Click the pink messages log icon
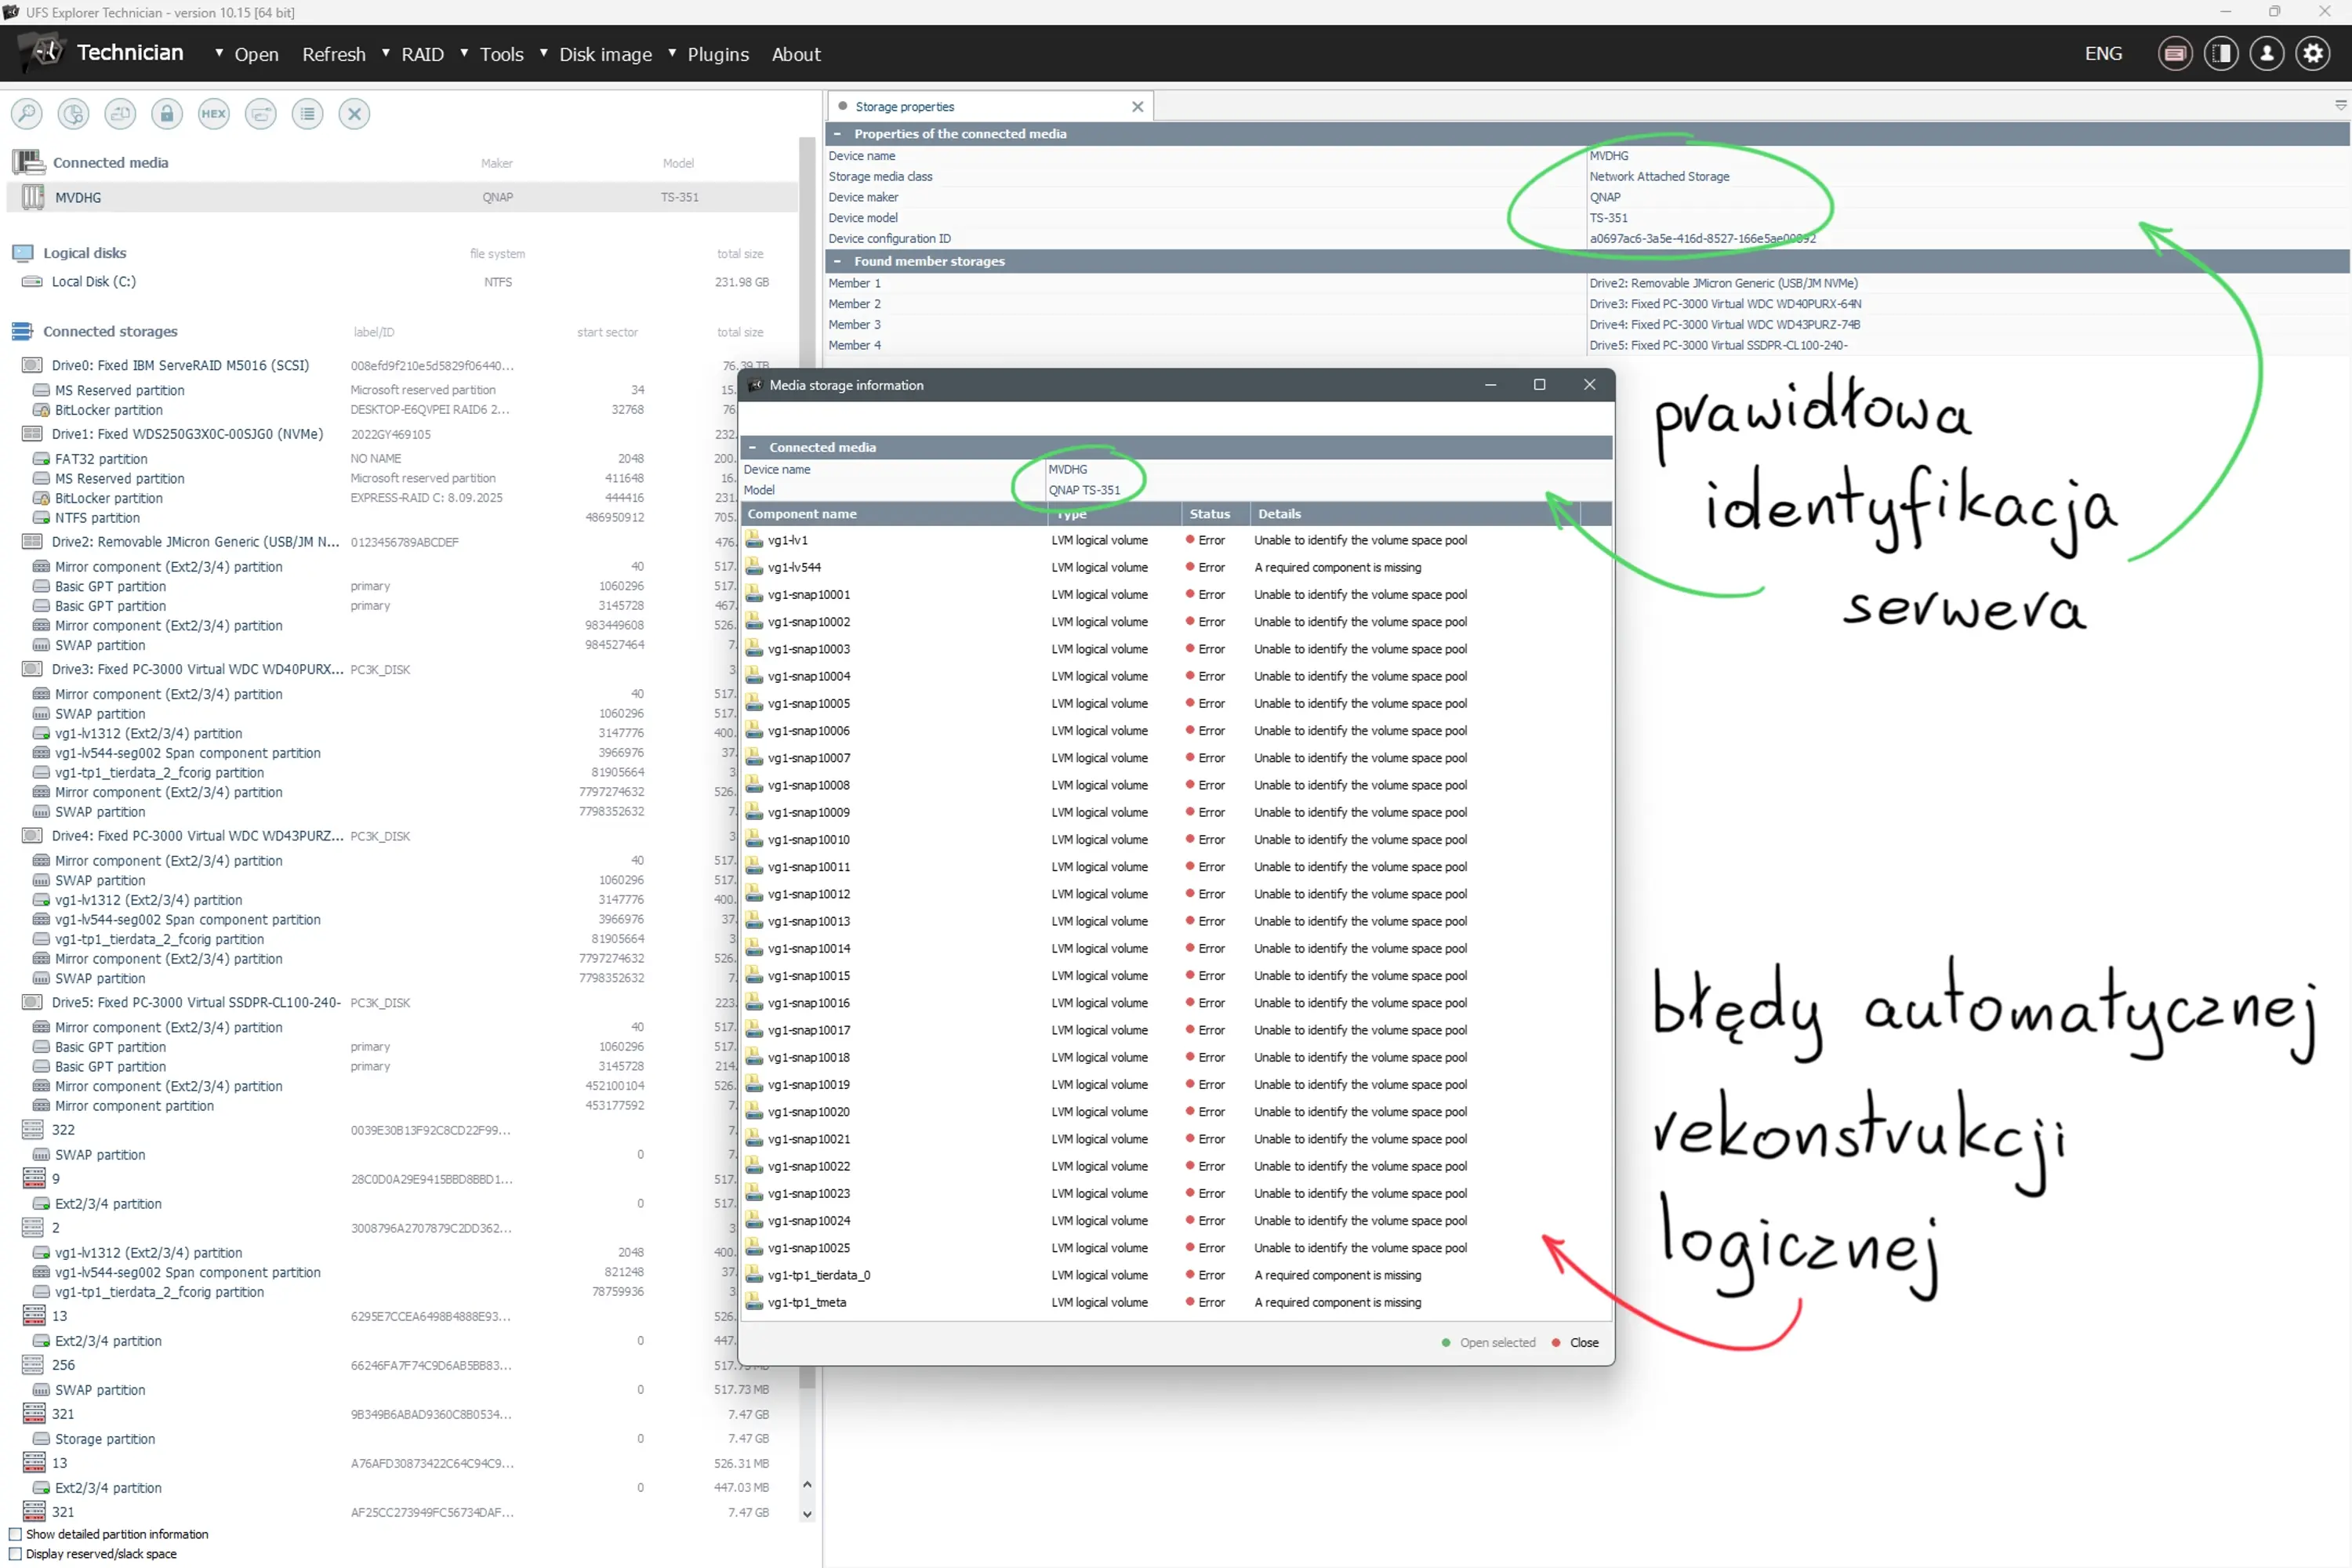The height and width of the screenshot is (1568, 2352). [2175, 54]
